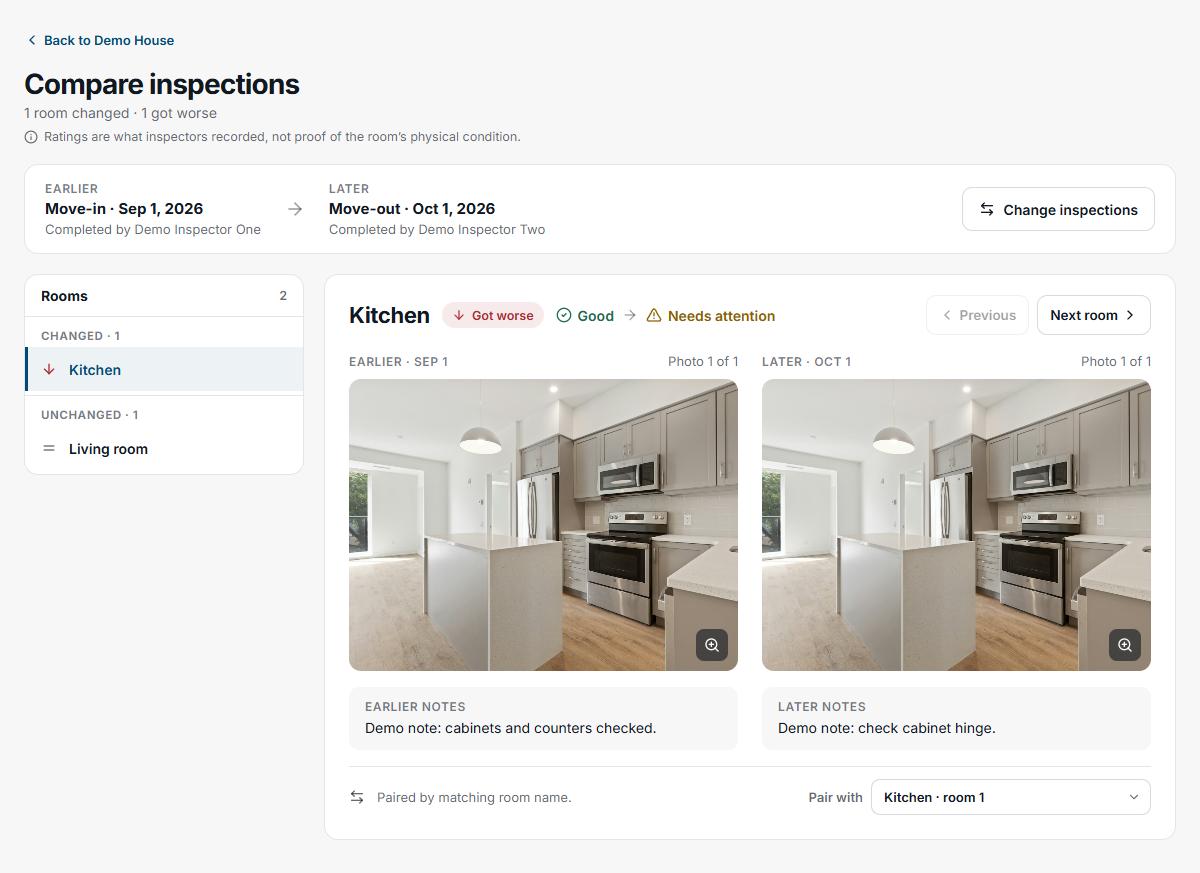Click the equals icon beside Living room
Viewport: 1200px width, 873px height.
tap(49, 449)
